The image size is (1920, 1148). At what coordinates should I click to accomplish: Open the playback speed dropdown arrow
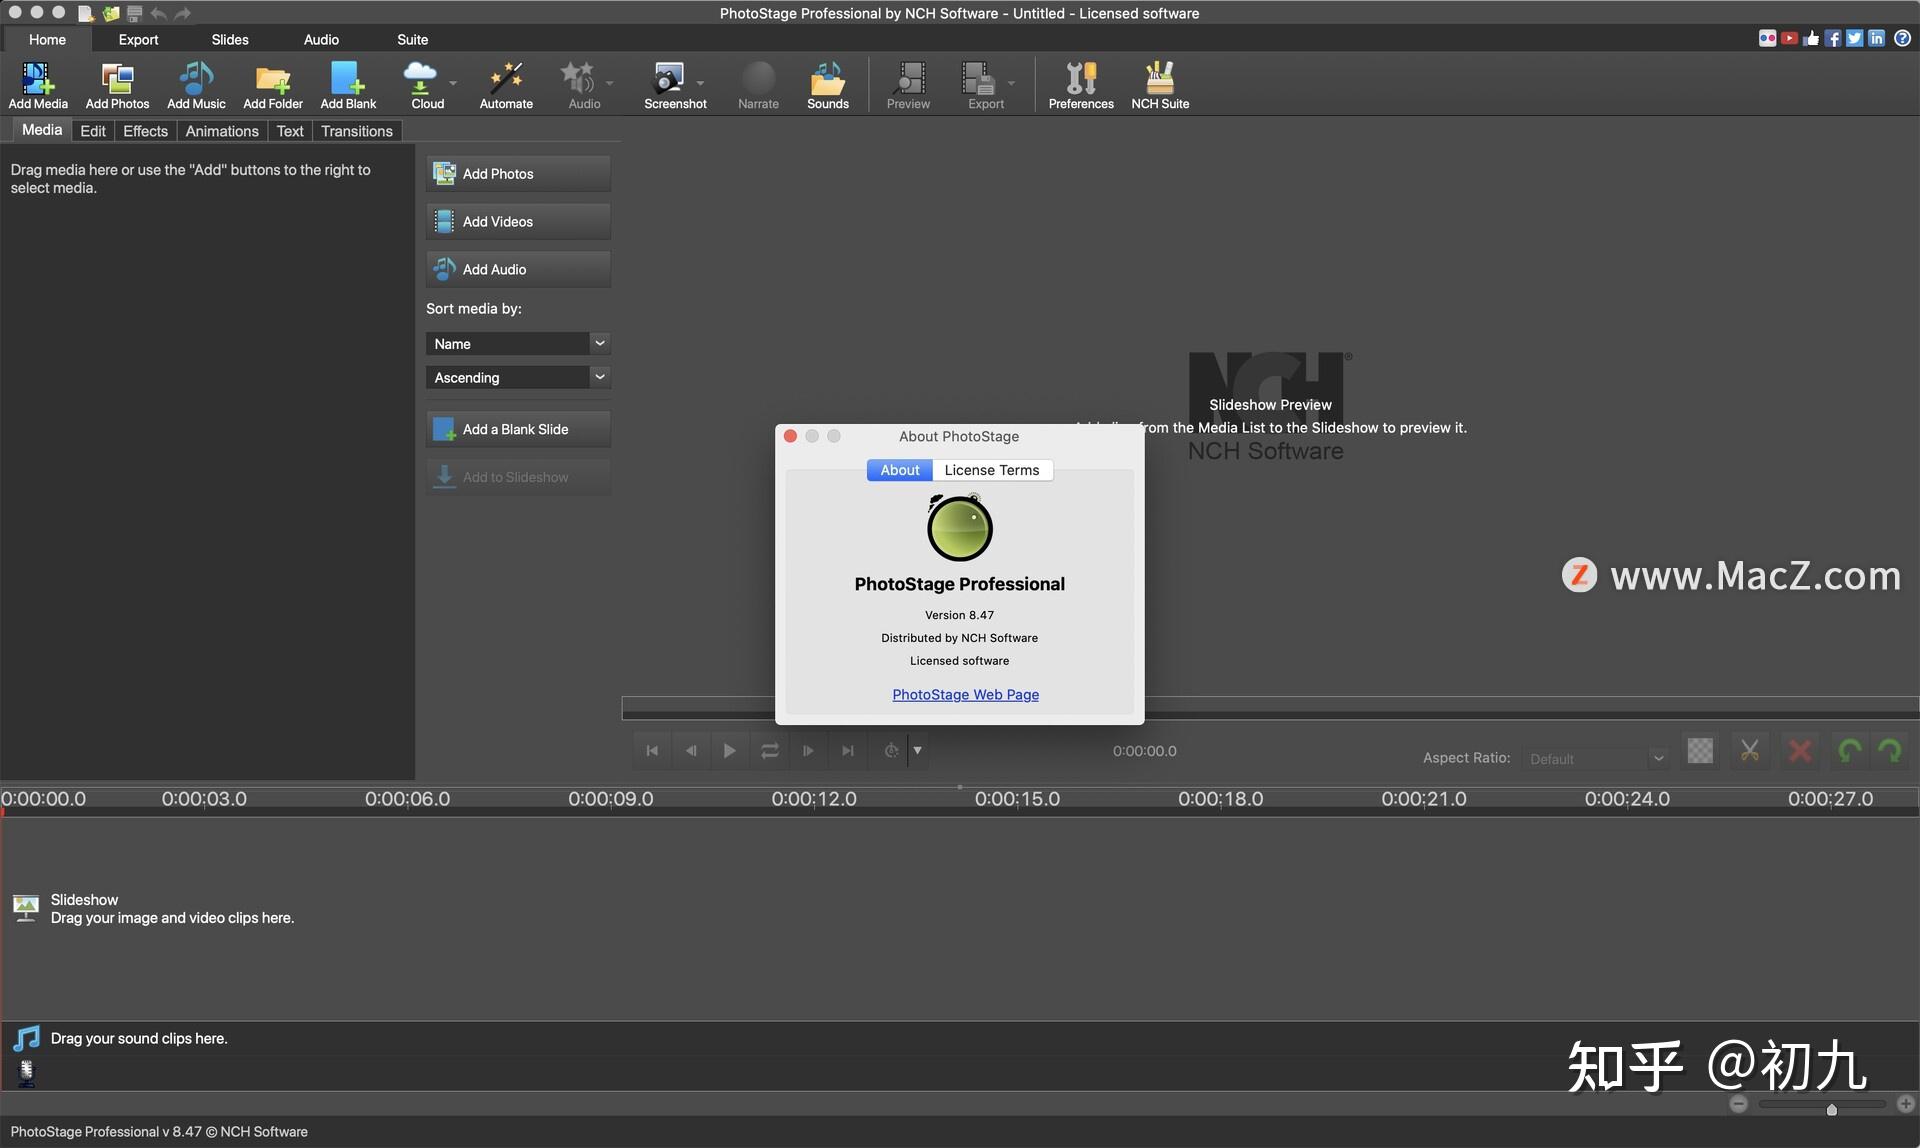point(917,751)
